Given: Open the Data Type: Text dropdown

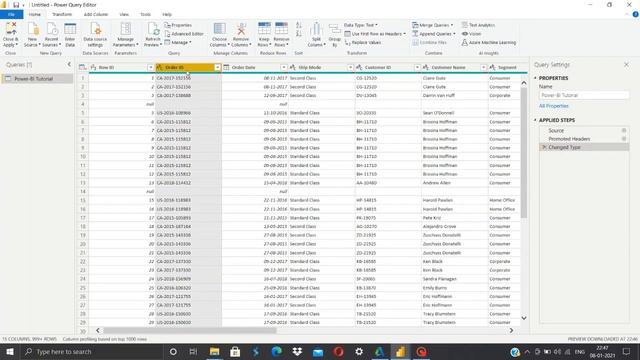Looking at the screenshot, I should (x=361, y=25).
